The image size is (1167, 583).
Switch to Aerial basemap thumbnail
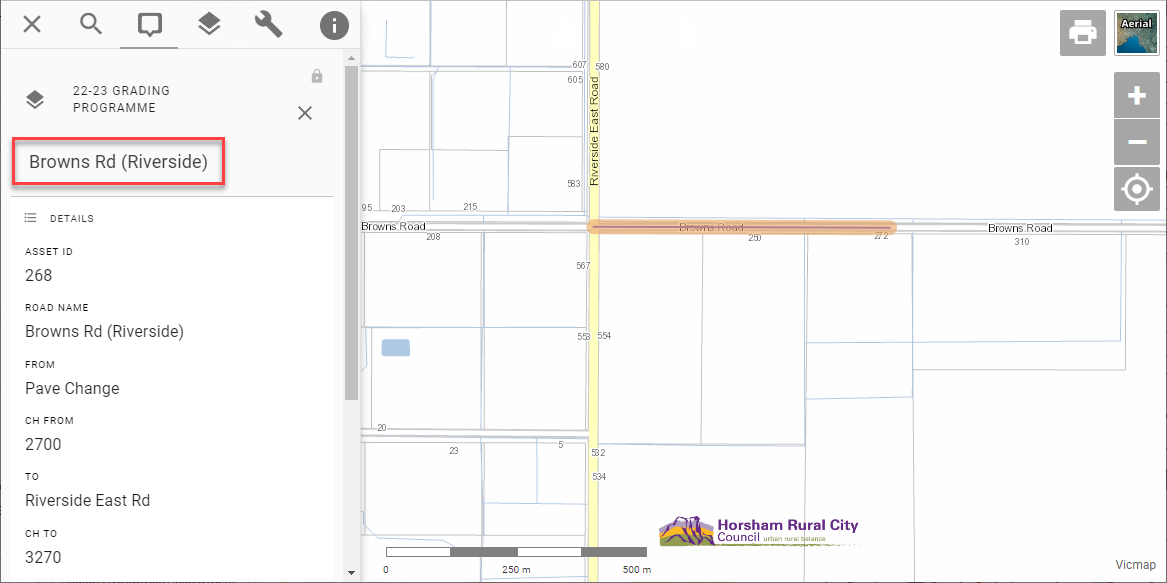(1137, 33)
